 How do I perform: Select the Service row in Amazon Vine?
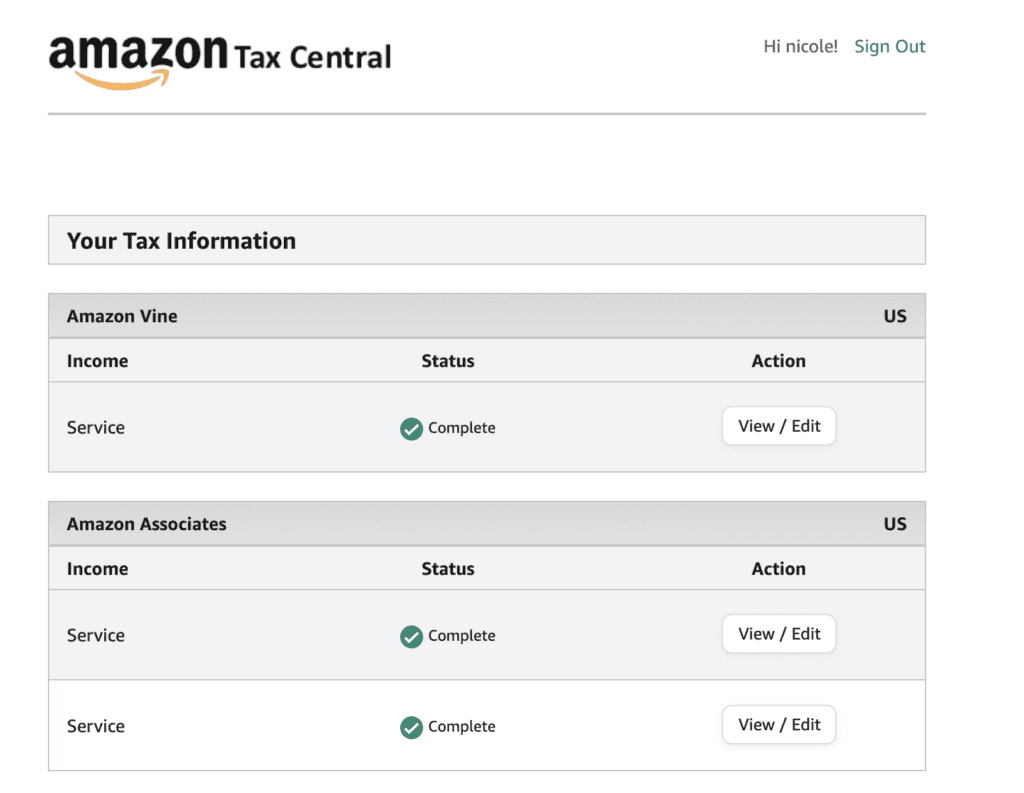coord(95,427)
